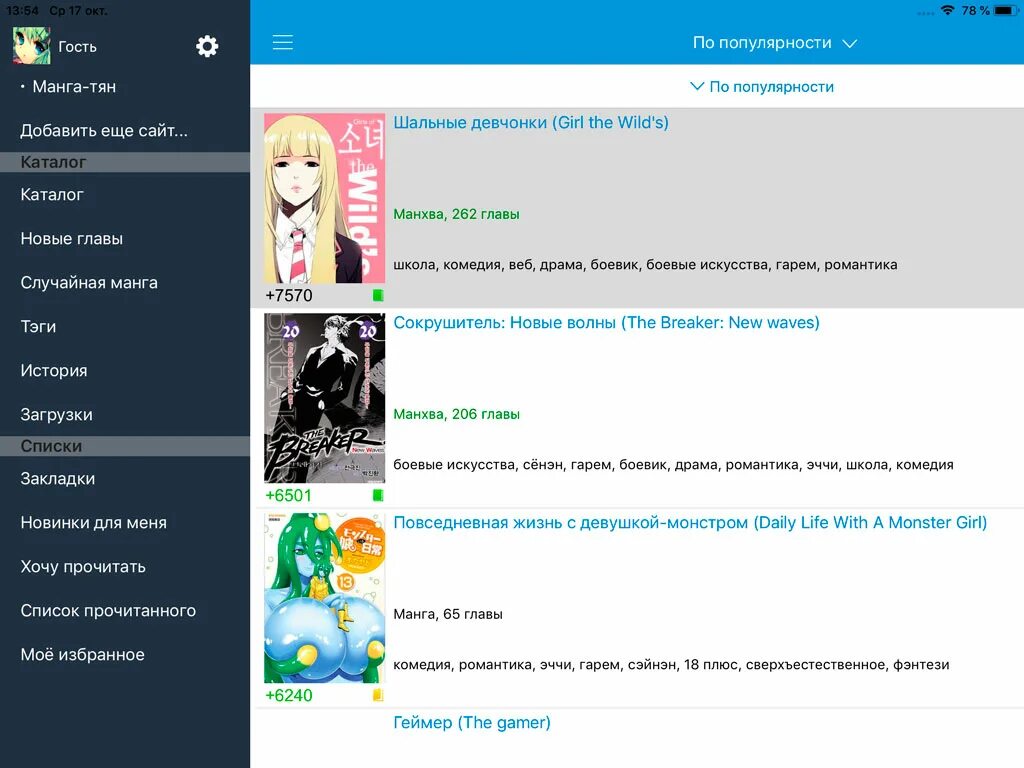Viewport: 1024px width, 768px height.
Task: Tap the Girl the Wild's cover thumbnail
Action: pyautogui.click(x=325, y=199)
